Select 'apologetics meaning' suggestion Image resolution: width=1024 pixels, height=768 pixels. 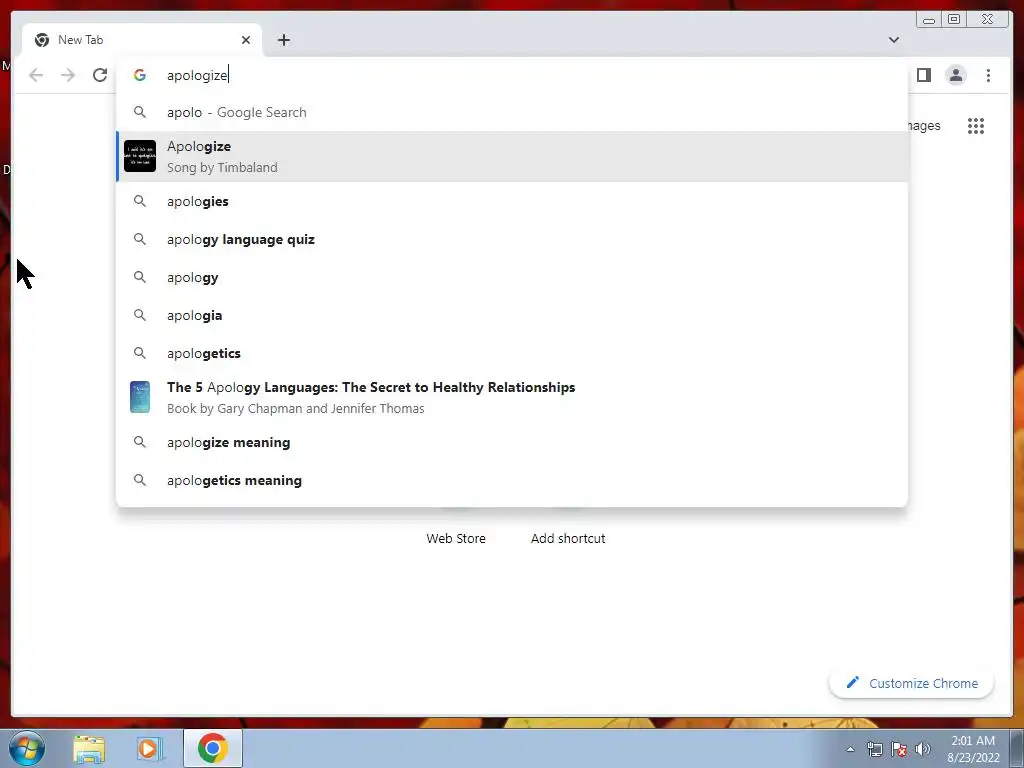(x=512, y=480)
